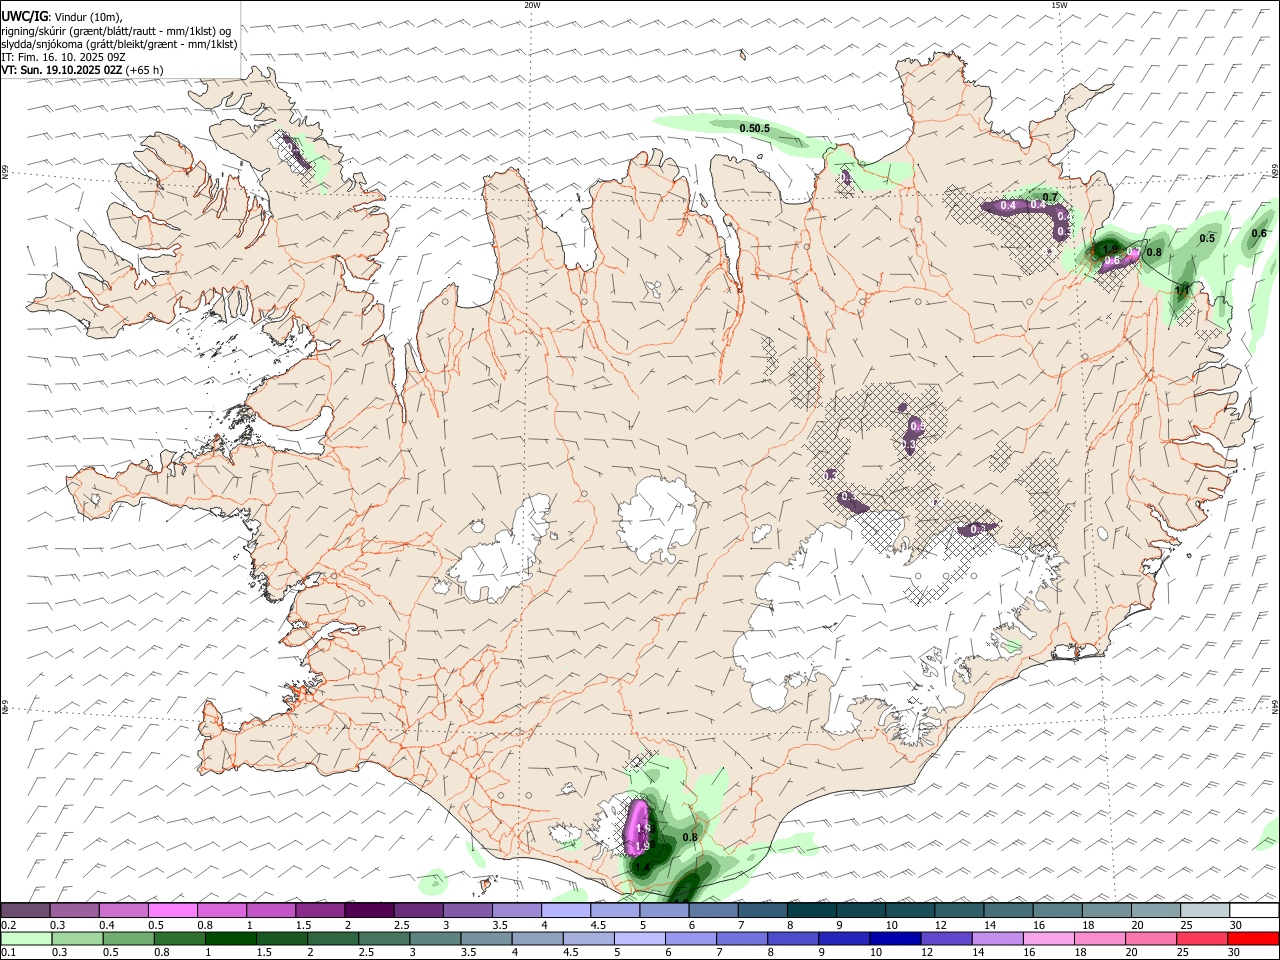Click the dark teal swatch between 8 and 9 in upper legend
This screenshot has height=960, width=1280.
tap(811, 910)
